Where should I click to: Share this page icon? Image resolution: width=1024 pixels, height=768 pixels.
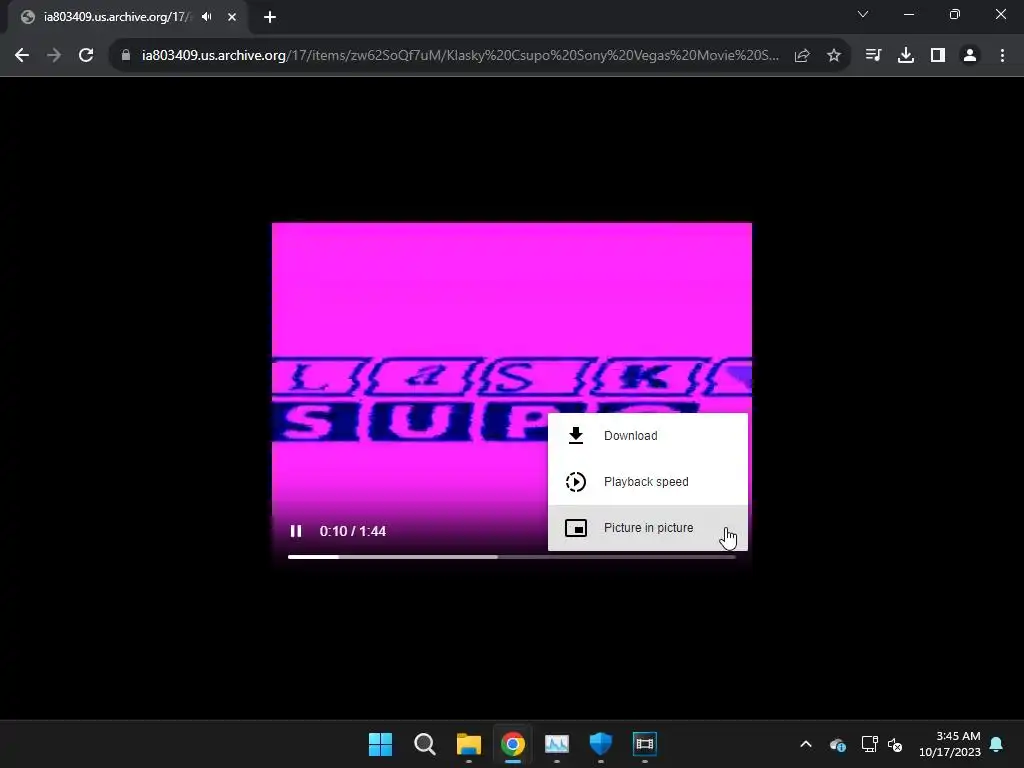(x=802, y=56)
